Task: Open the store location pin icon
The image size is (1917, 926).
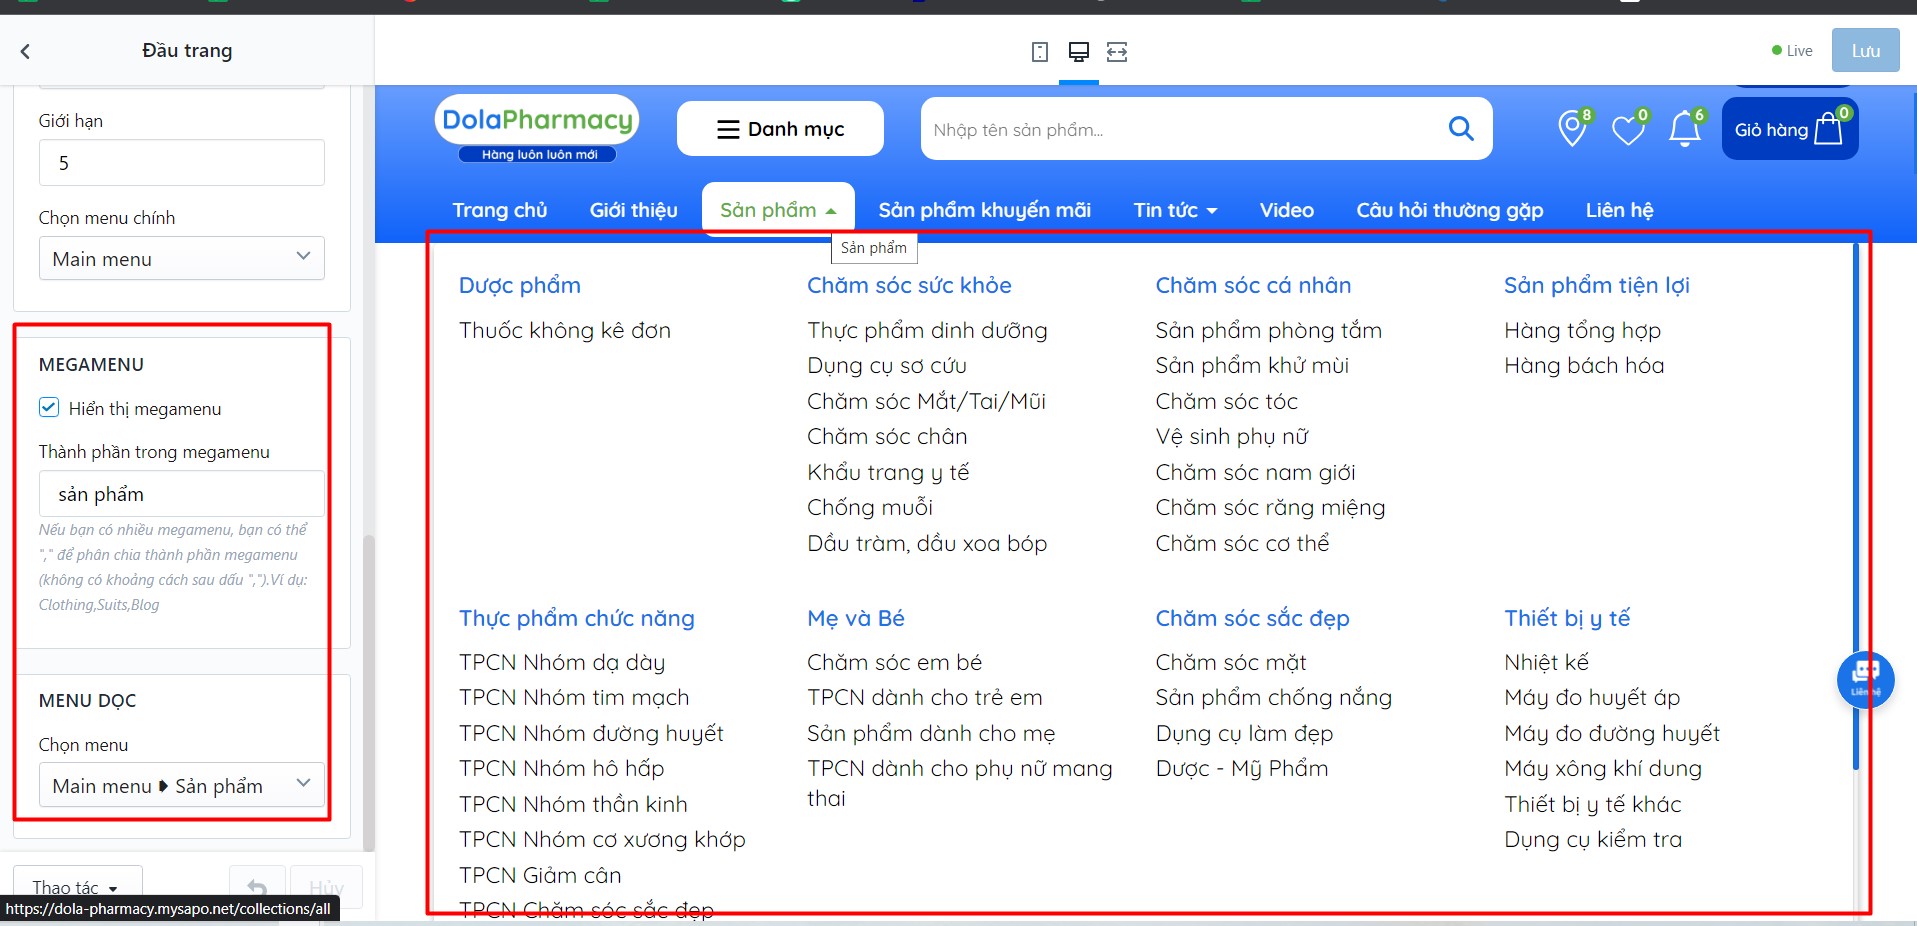Action: [x=1573, y=128]
